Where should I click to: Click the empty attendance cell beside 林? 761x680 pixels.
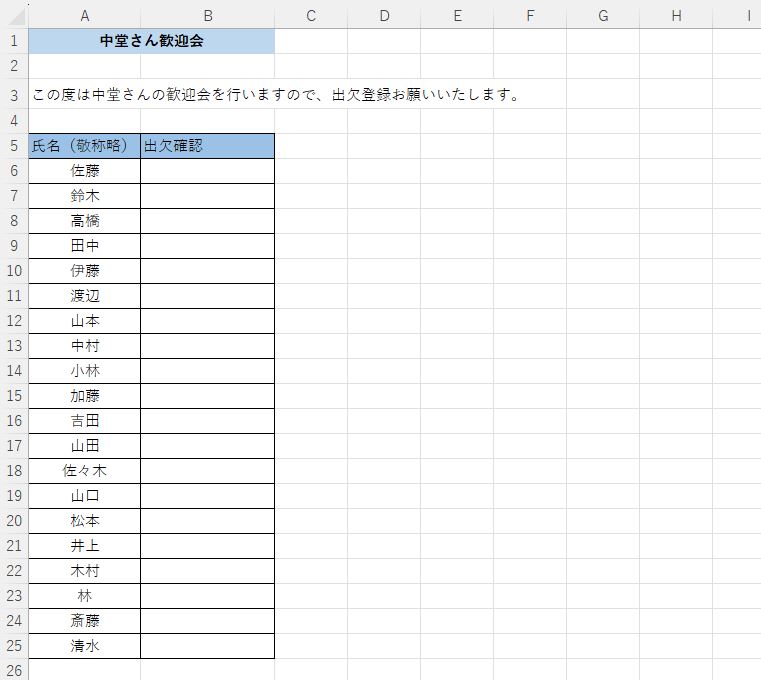coord(207,596)
